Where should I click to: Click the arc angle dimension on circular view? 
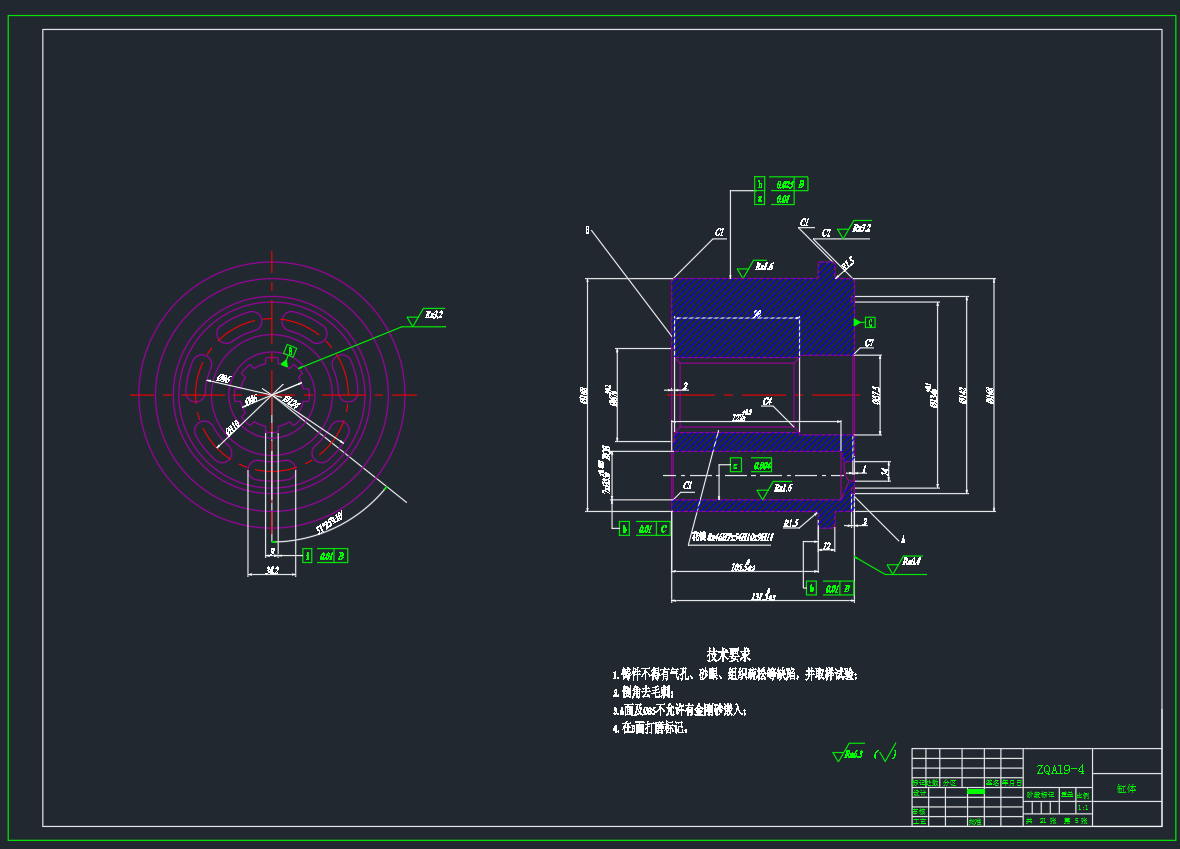coord(329,522)
